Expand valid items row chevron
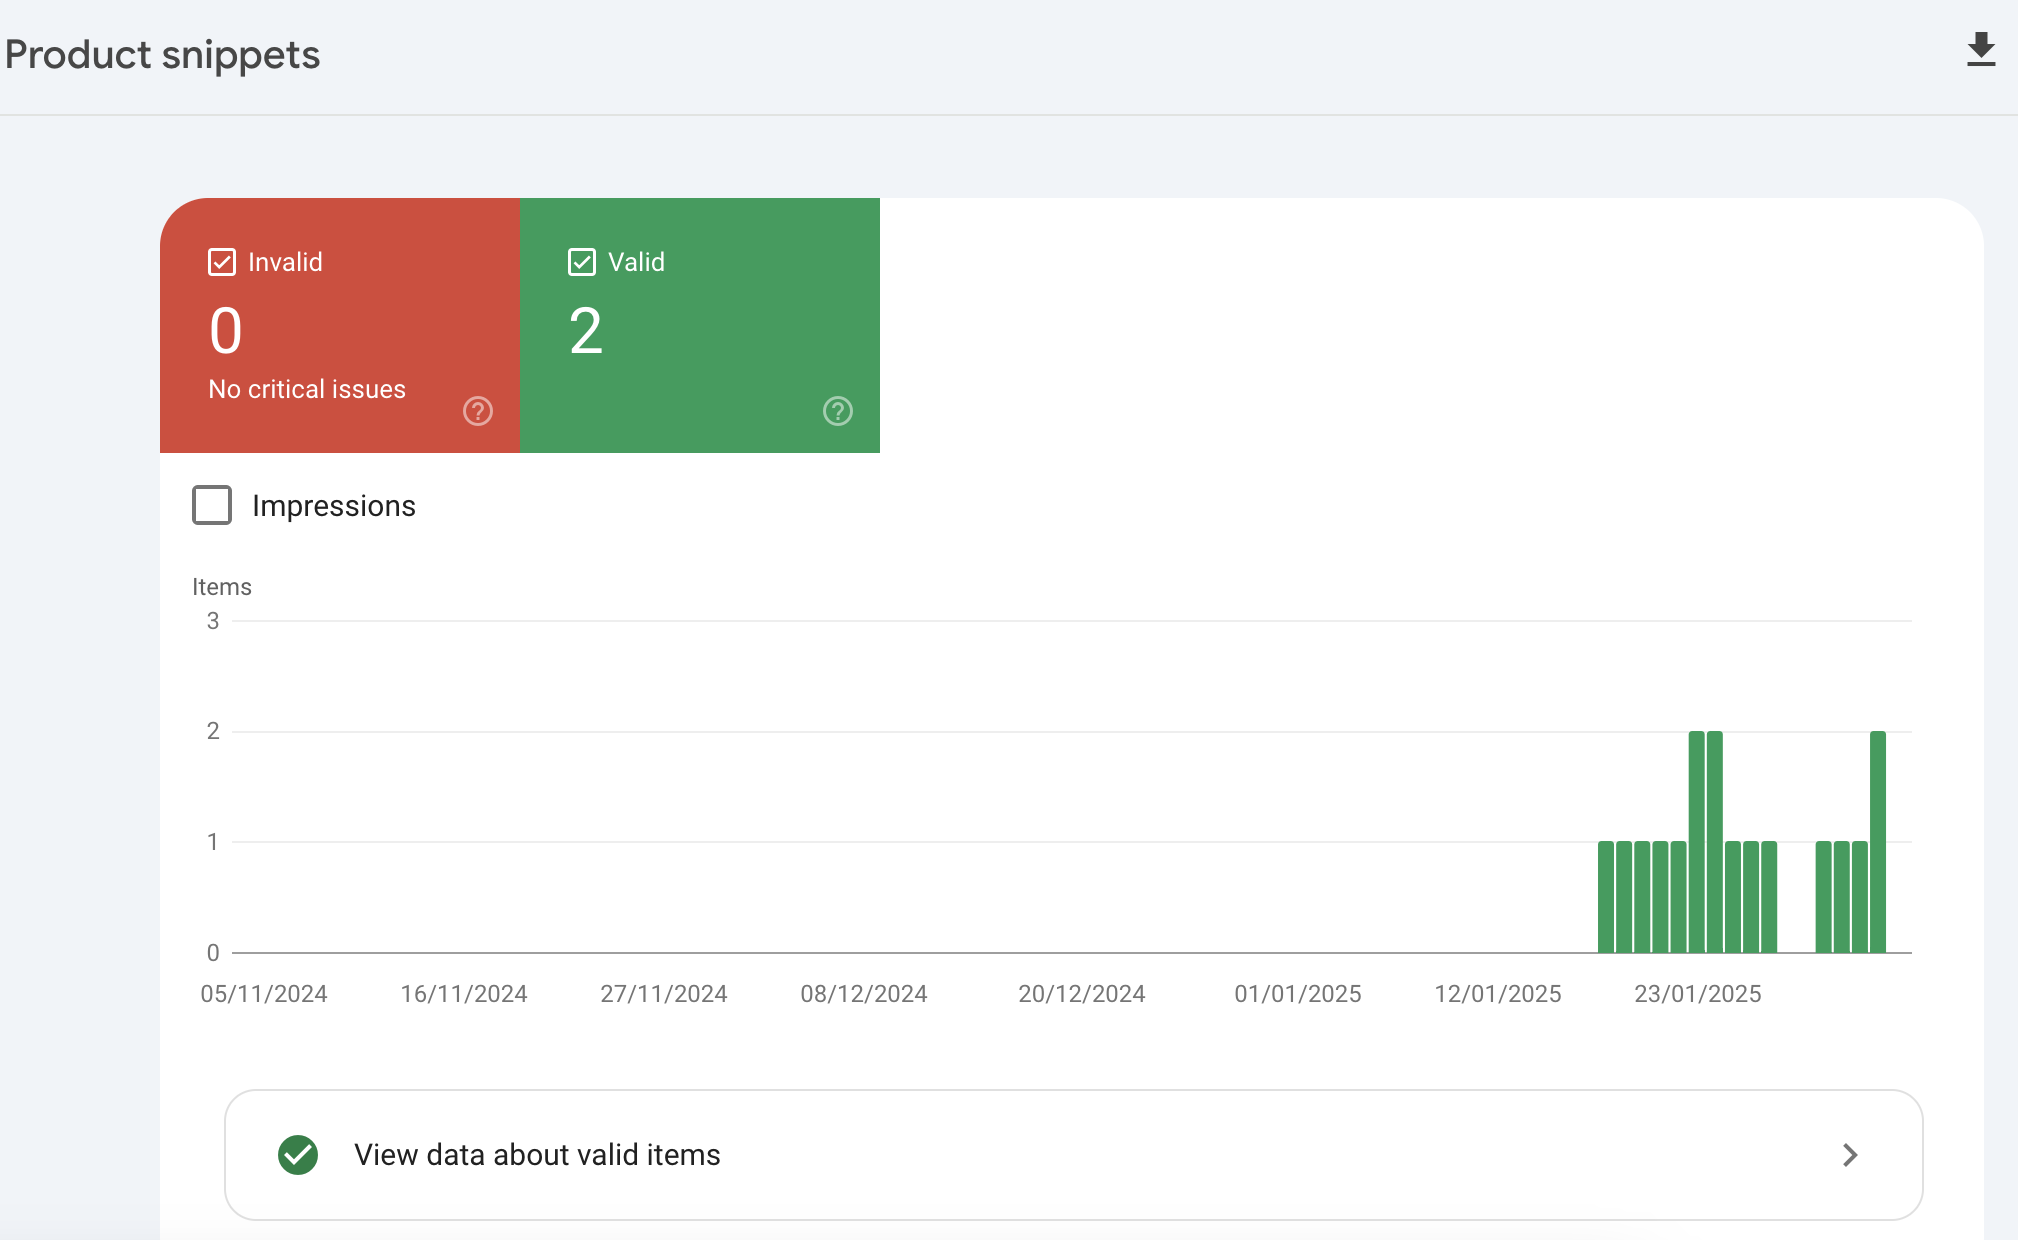Screen dimensions: 2018x1240 (x=1849, y=1155)
